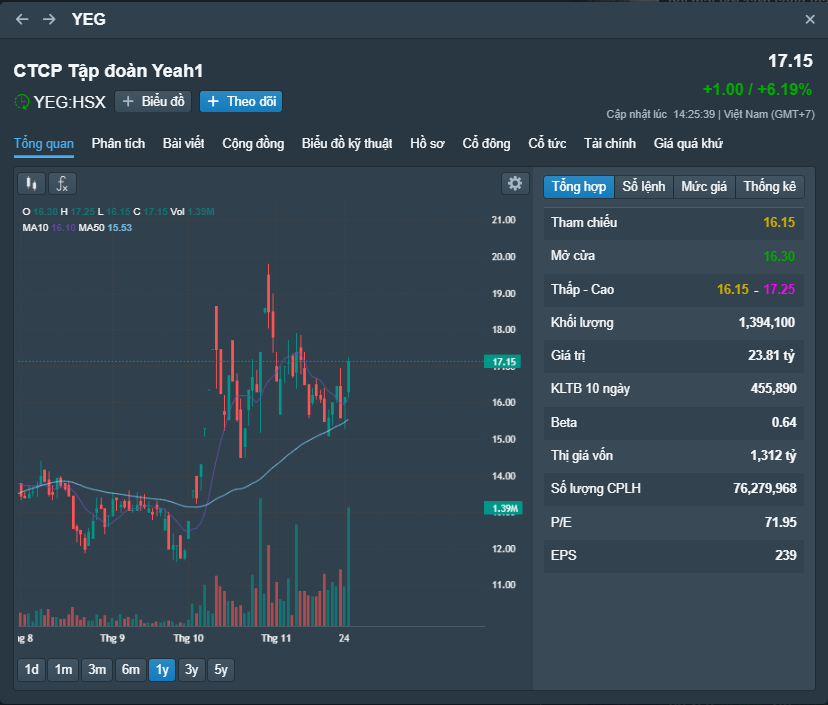
Task: Click the KLTB 10 ngày value 455,890
Action: click(x=773, y=389)
